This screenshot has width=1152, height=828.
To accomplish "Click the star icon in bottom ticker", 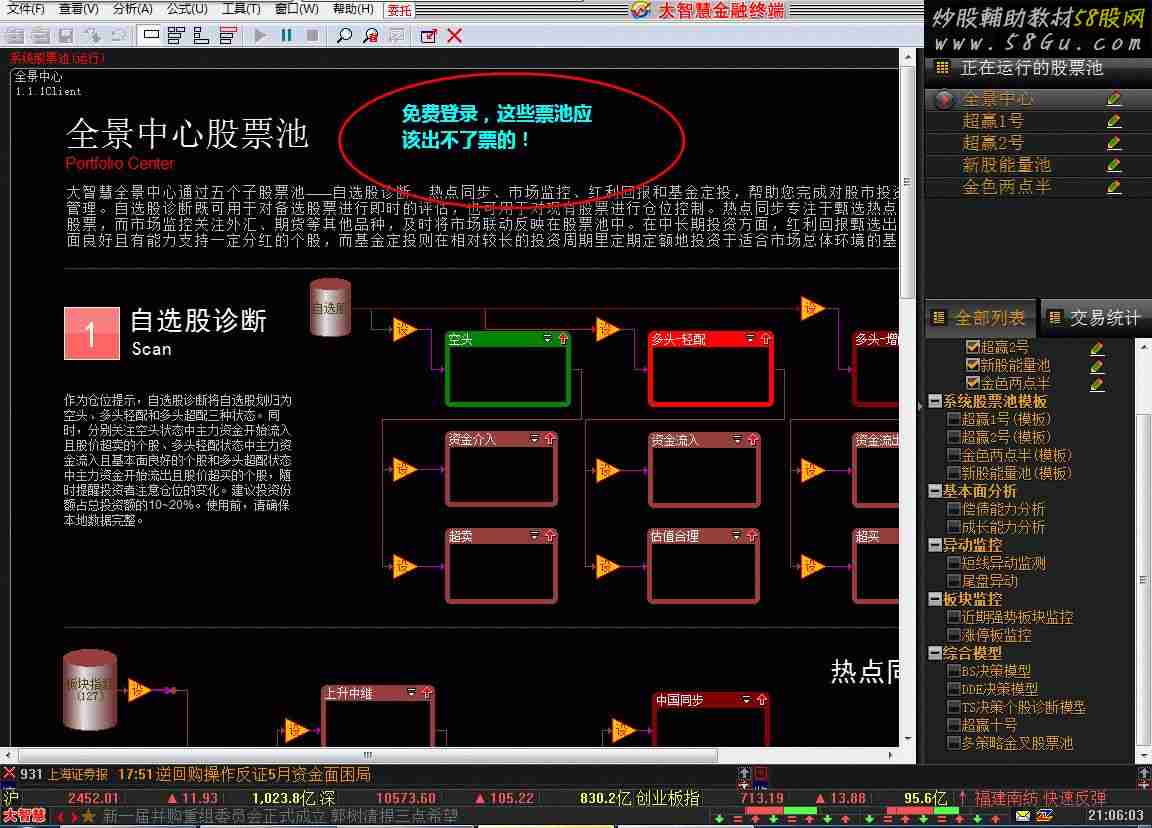I will pos(89,816).
